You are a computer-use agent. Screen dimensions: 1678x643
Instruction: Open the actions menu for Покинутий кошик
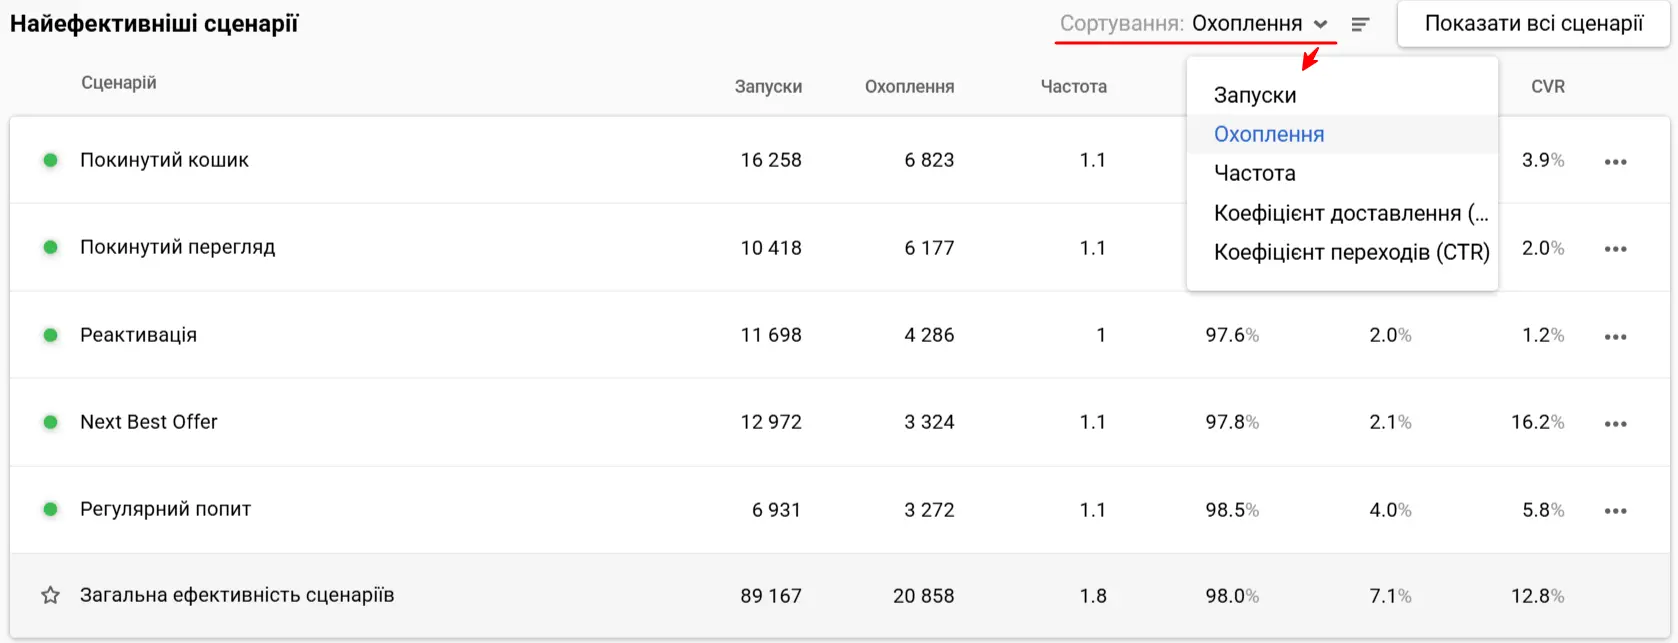click(x=1616, y=160)
